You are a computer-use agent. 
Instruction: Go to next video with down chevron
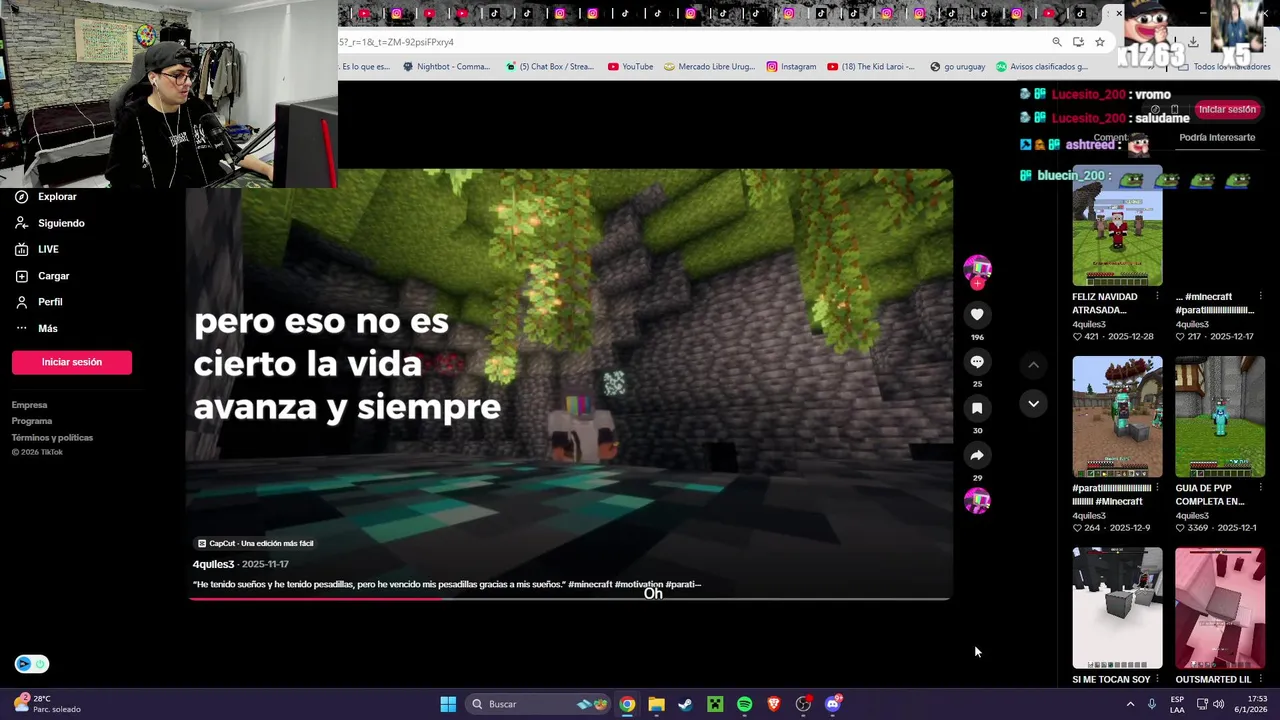(x=1033, y=403)
